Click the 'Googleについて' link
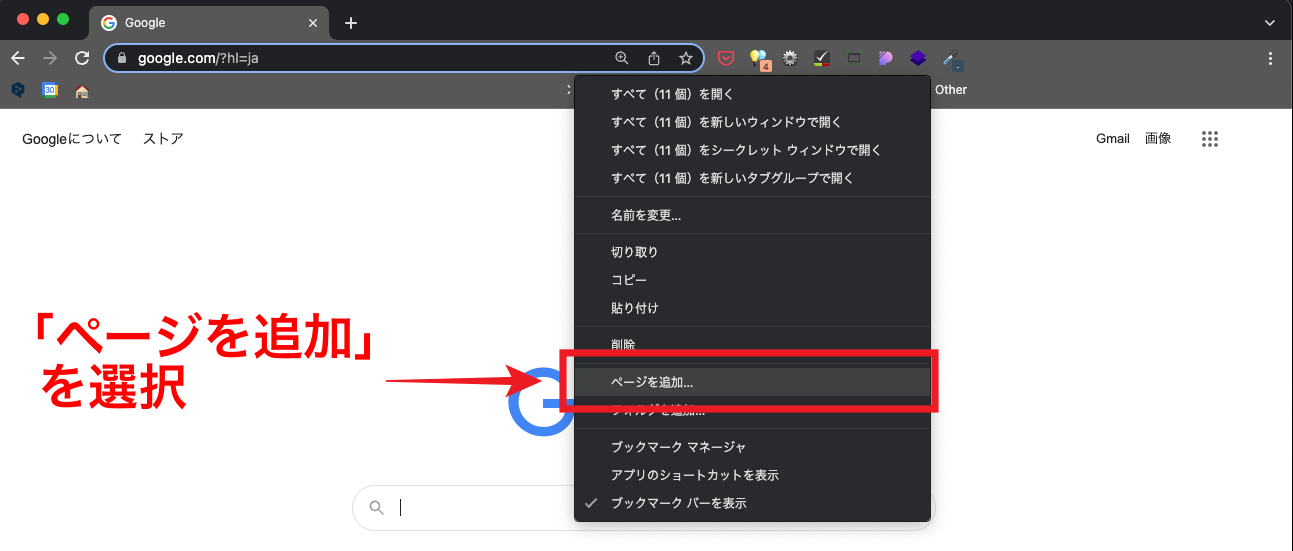The height and width of the screenshot is (551, 1293). pyautogui.click(x=72, y=139)
